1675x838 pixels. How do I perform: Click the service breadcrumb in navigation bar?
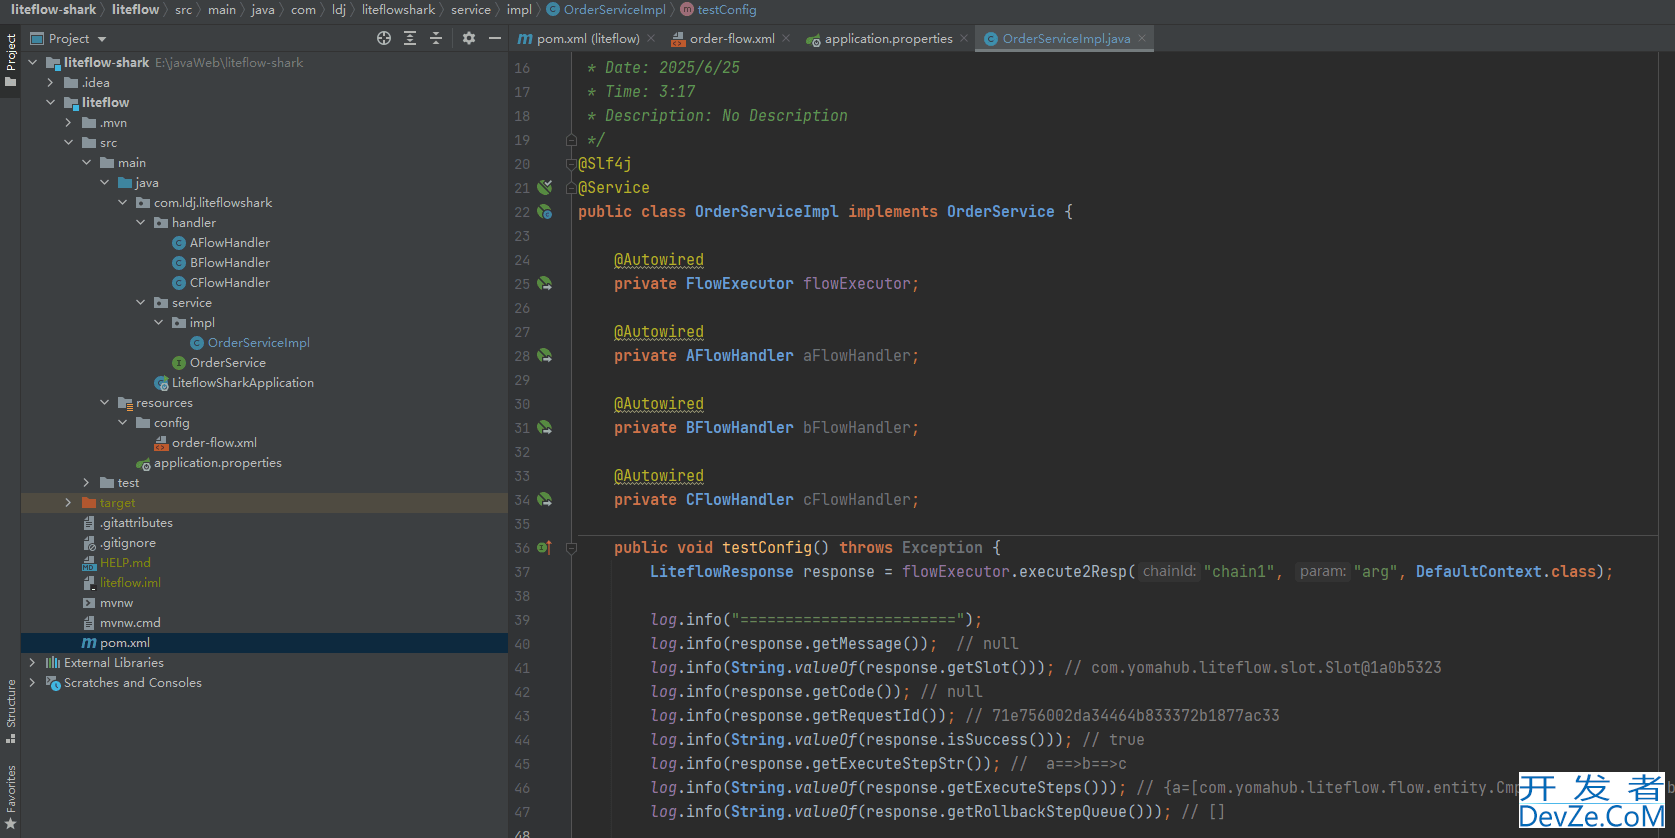471,9
